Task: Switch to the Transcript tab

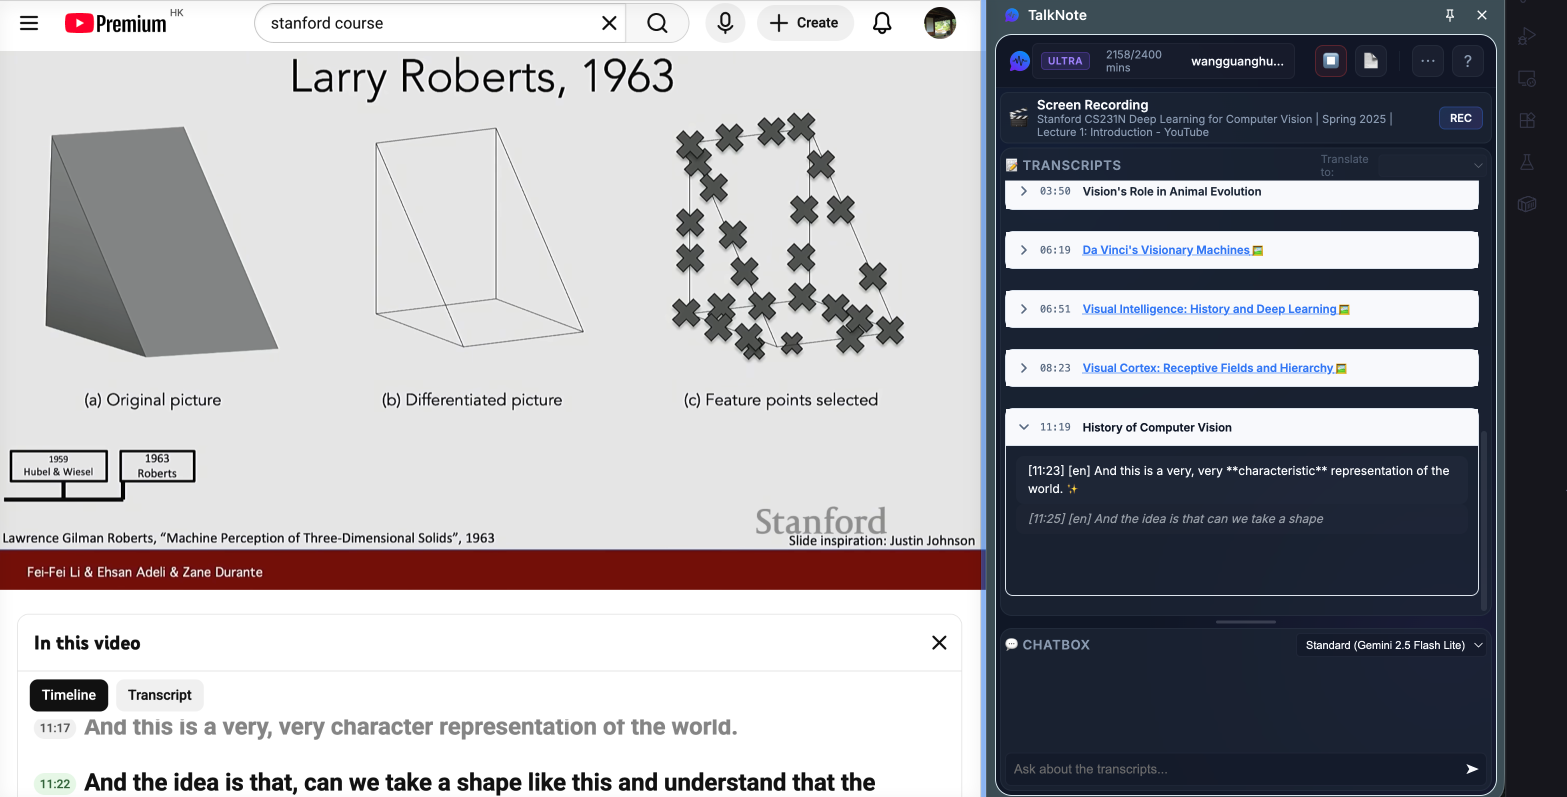Action: point(159,695)
